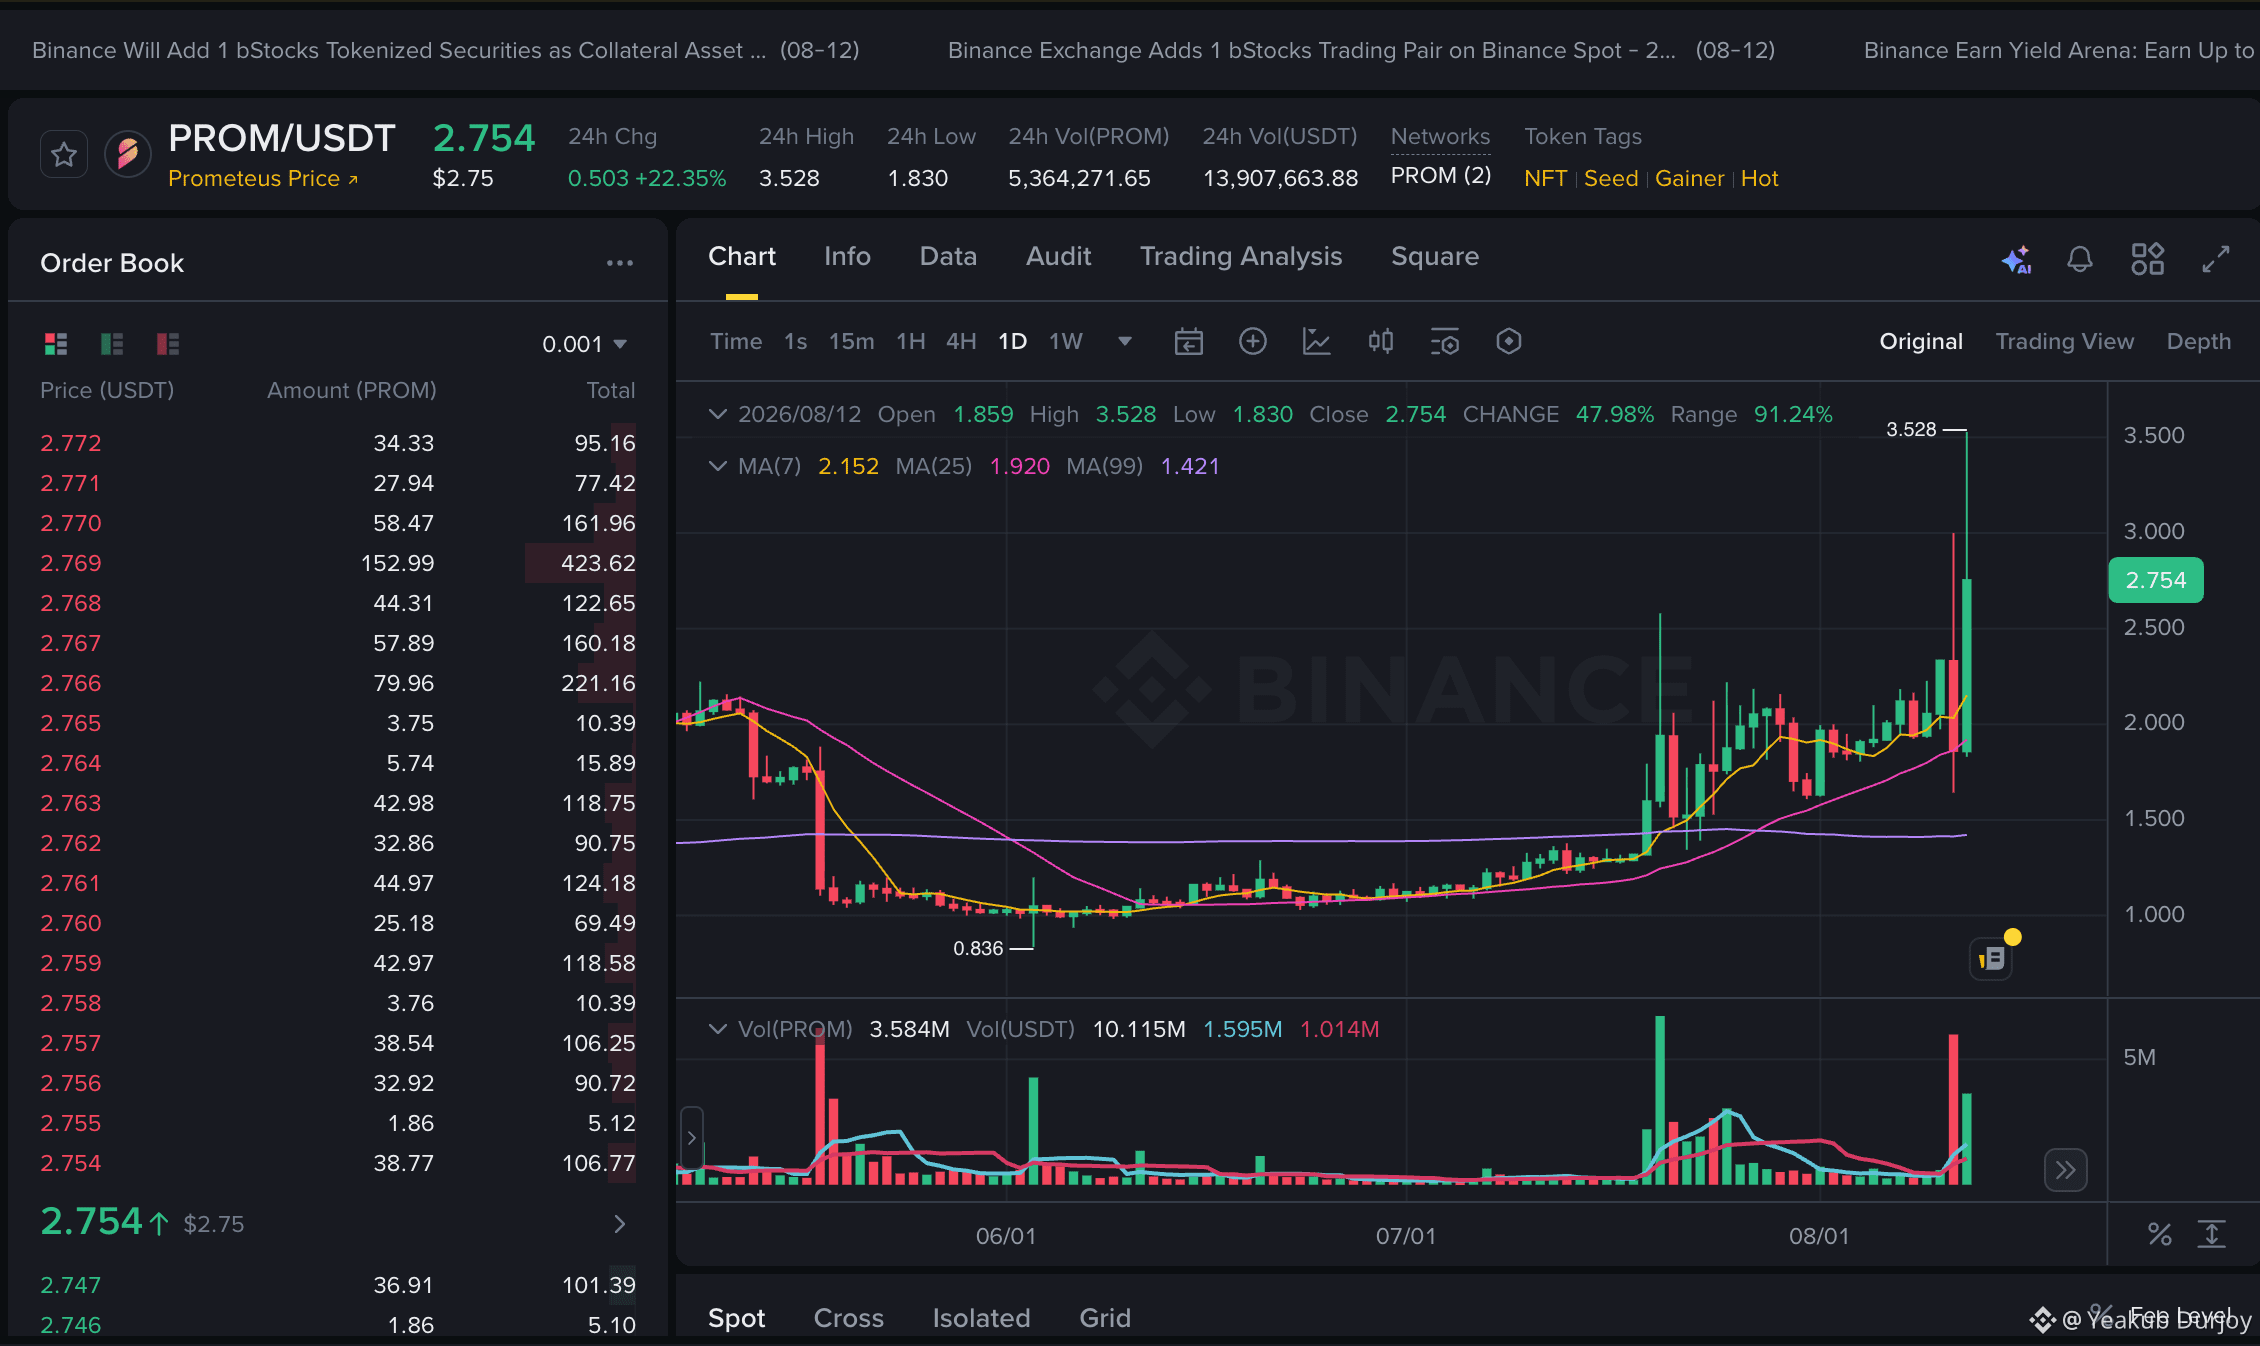Viewport: 2260px width, 1346px height.
Task: Open chart display list settings icon
Action: coord(1445,342)
